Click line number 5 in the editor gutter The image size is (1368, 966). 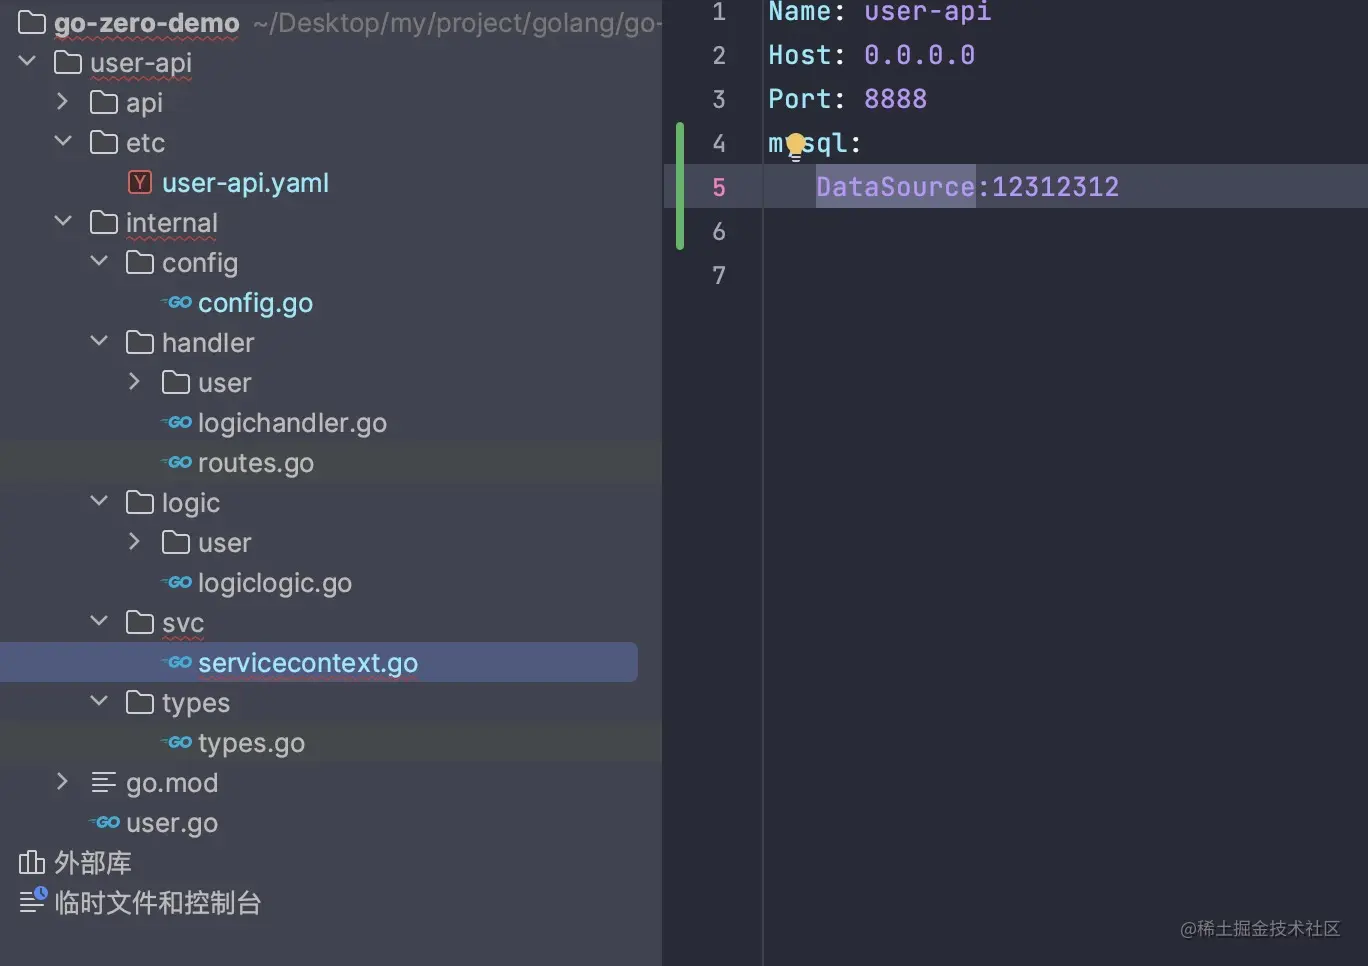(x=719, y=186)
